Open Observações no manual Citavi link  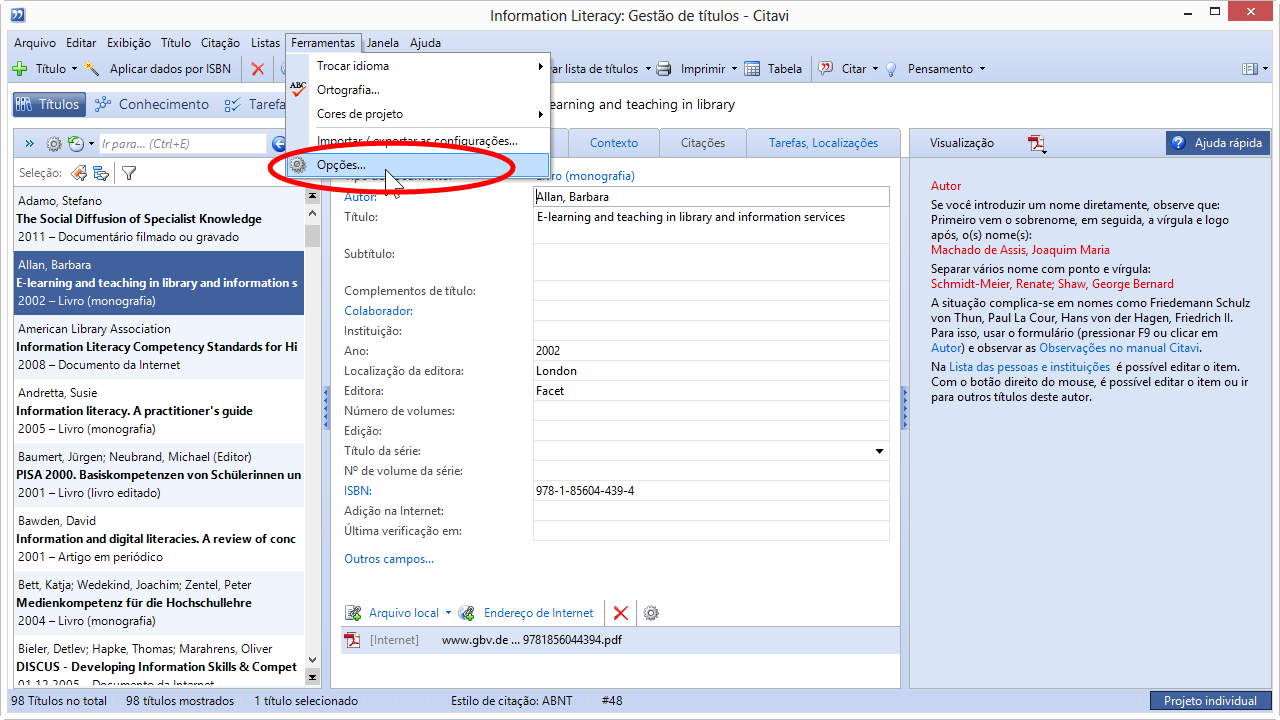coord(1119,348)
